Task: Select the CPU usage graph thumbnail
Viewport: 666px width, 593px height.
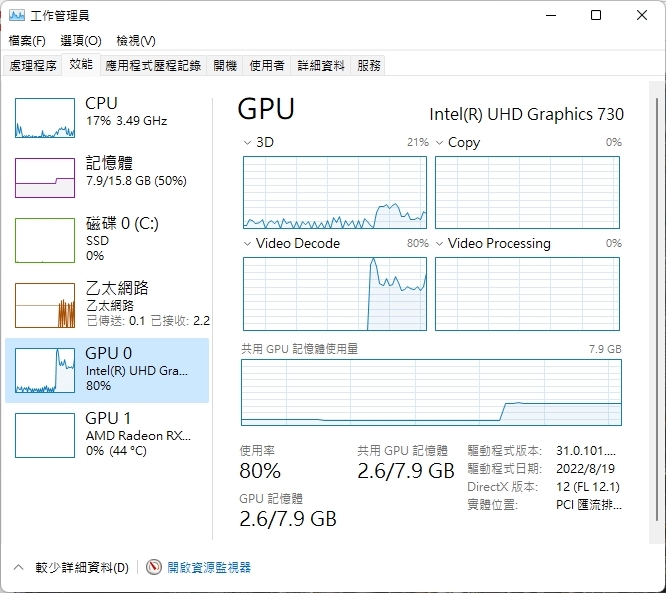Action: pos(45,118)
